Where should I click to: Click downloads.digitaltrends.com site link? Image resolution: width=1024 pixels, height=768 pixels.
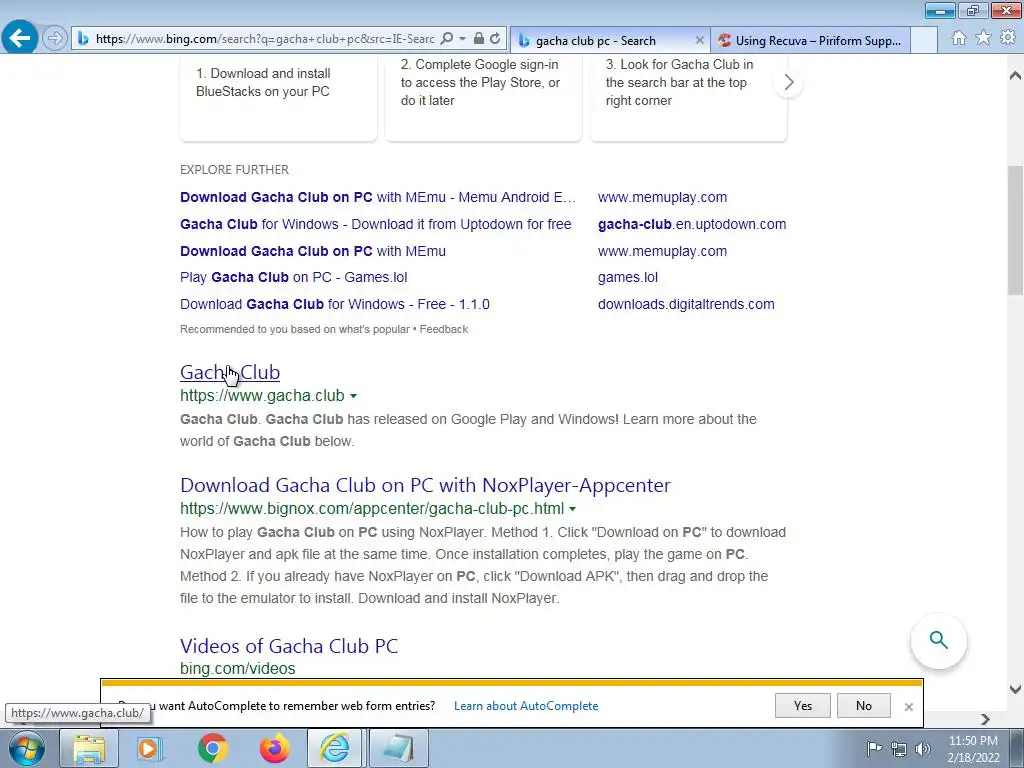[x=686, y=304]
